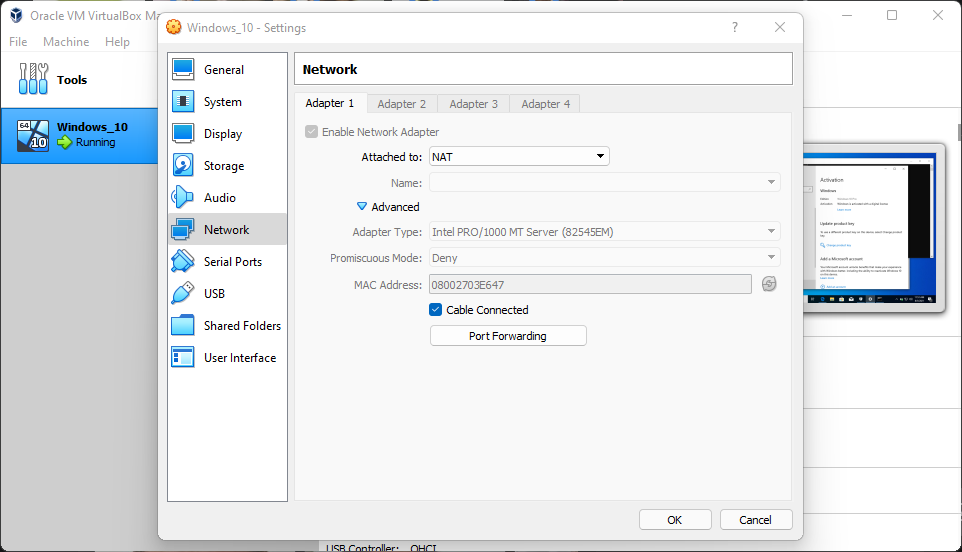The image size is (962, 552).
Task: Select the Storage disk icon
Action: (x=183, y=165)
